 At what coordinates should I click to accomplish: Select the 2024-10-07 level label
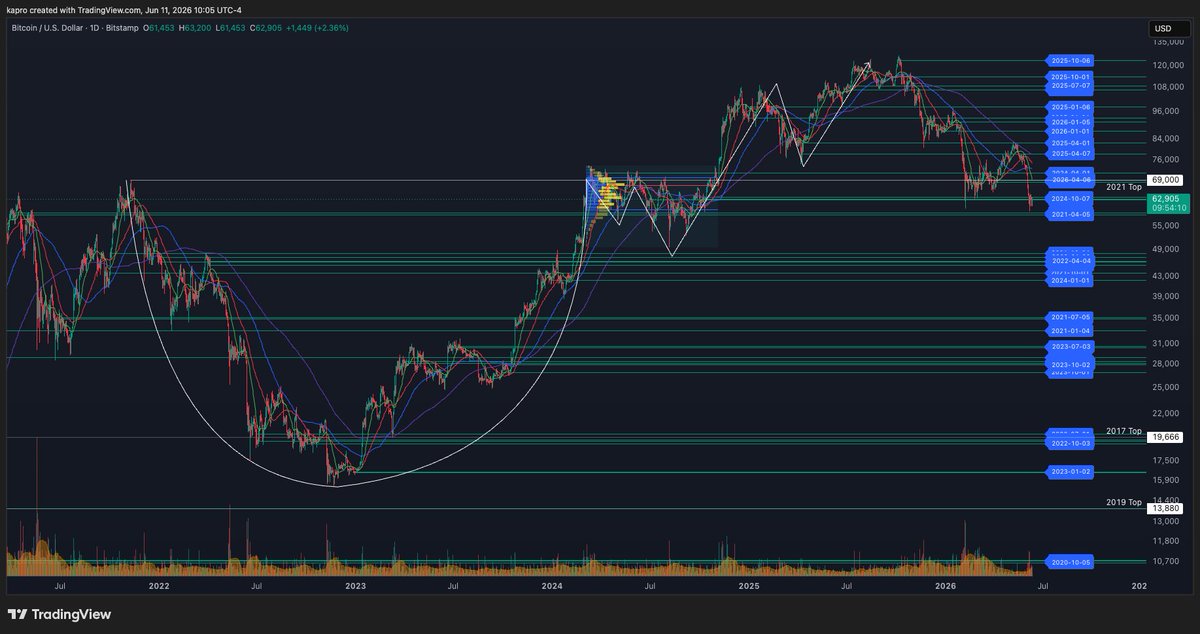(x=1071, y=199)
